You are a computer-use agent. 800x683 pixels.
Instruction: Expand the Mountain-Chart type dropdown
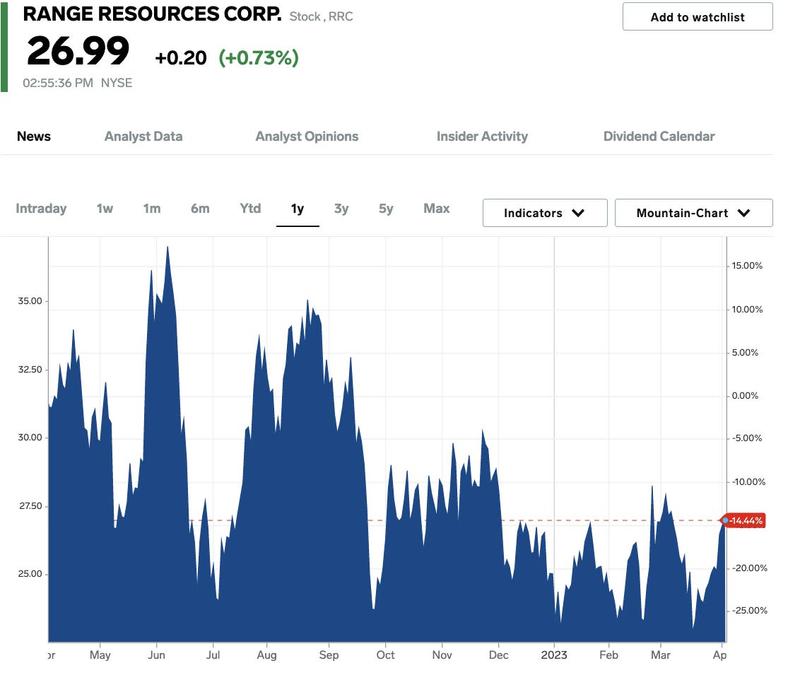click(x=693, y=213)
